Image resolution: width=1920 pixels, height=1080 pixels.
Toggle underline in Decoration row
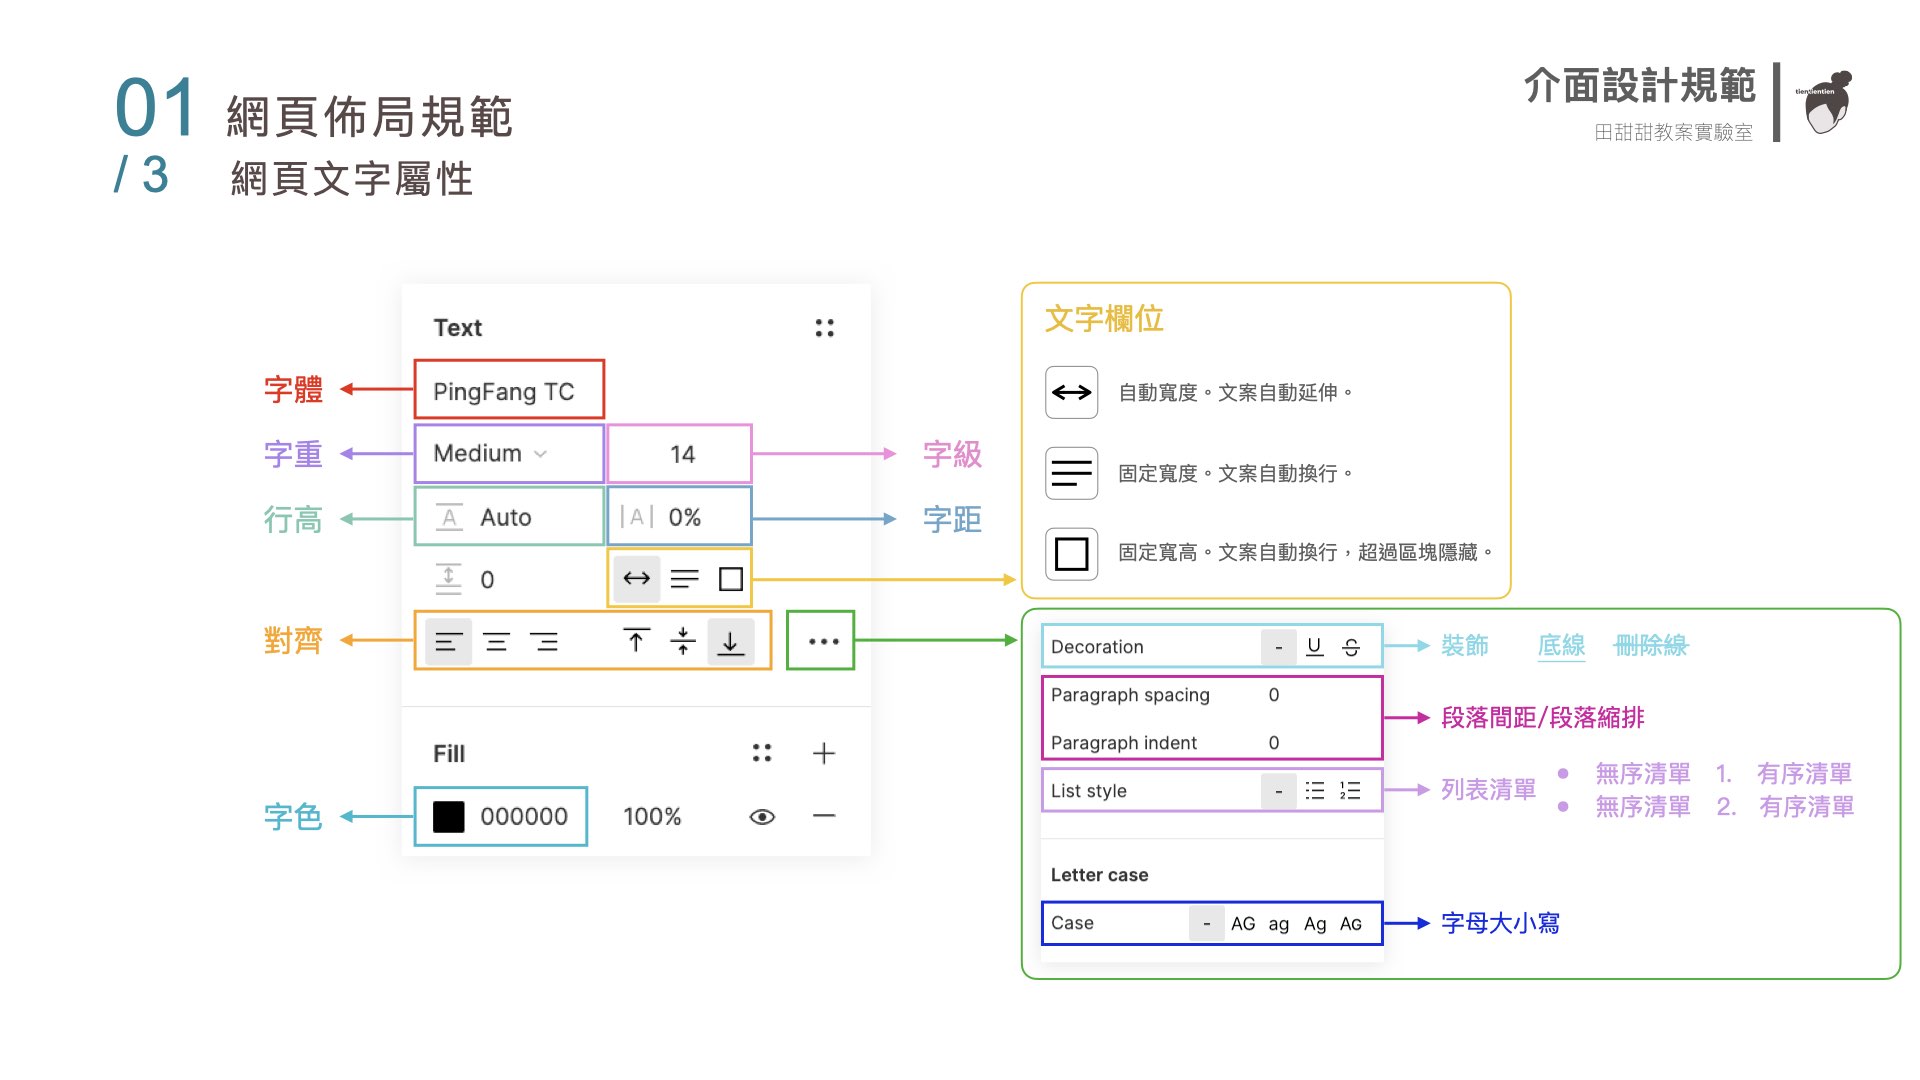coord(1315,647)
